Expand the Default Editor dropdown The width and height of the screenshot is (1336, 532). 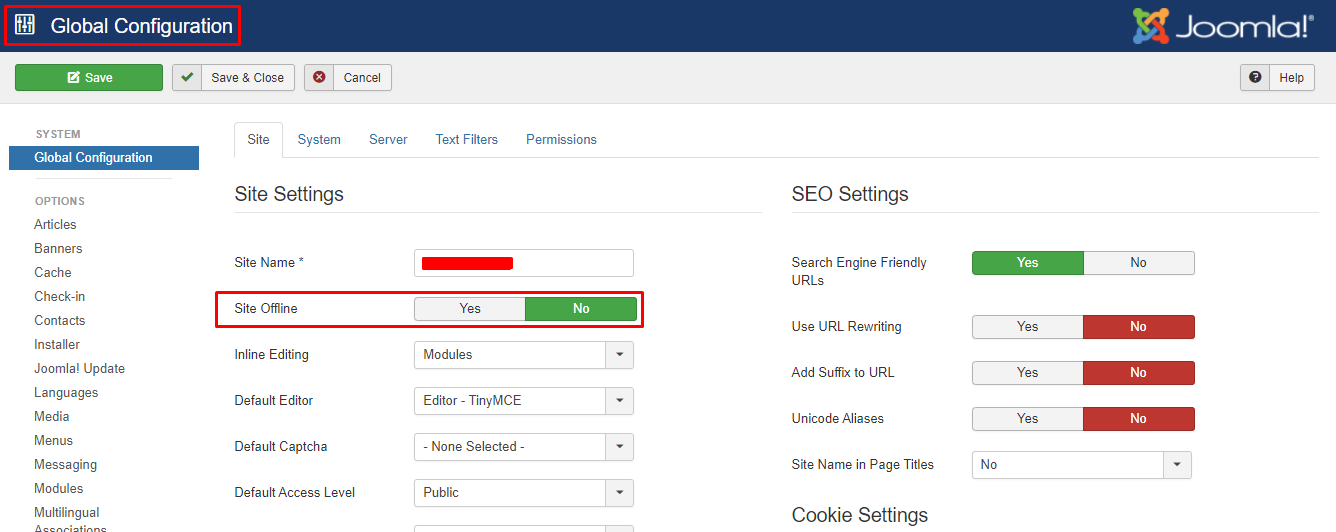coord(619,401)
